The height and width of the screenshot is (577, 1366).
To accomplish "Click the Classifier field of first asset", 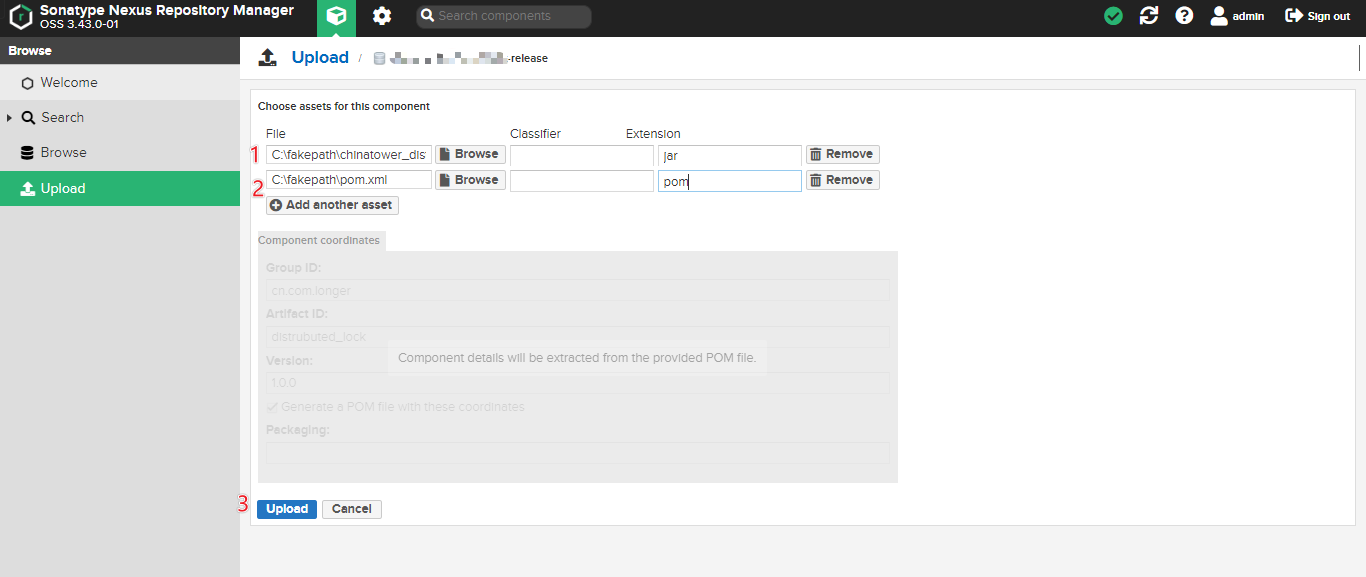I will [x=581, y=155].
